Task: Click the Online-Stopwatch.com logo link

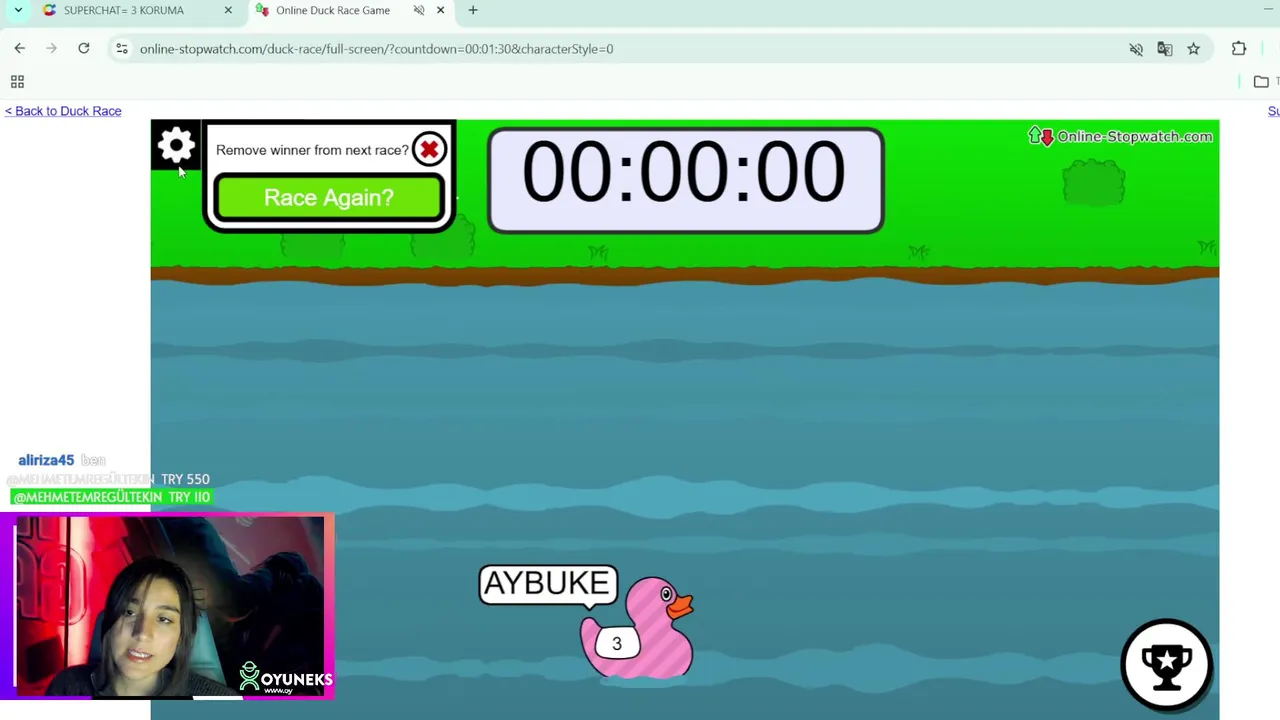Action: pos(1121,137)
